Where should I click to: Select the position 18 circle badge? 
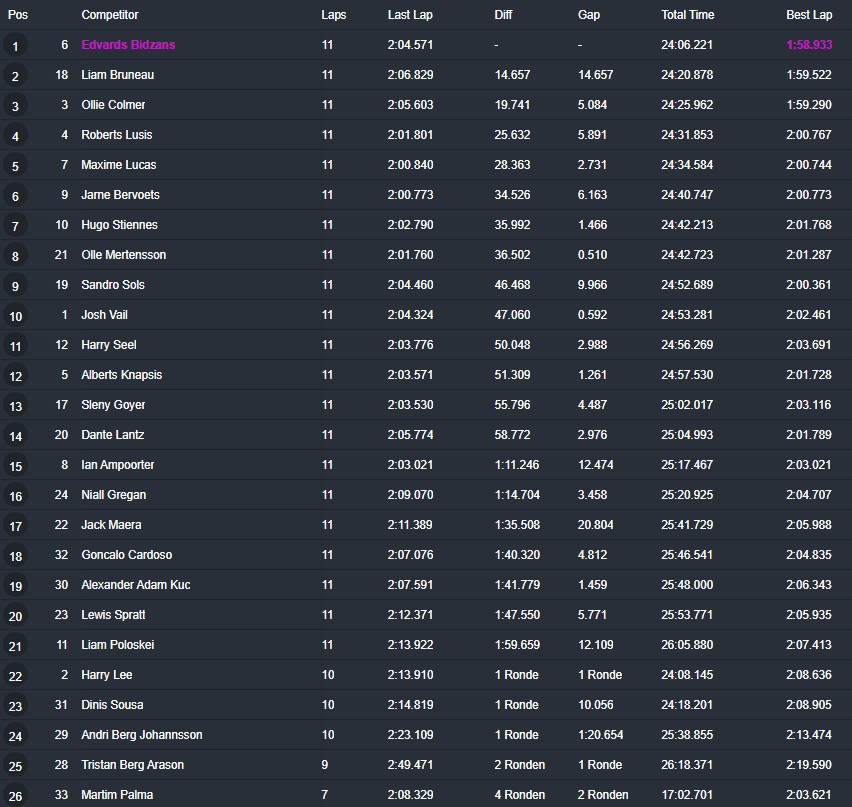point(15,556)
